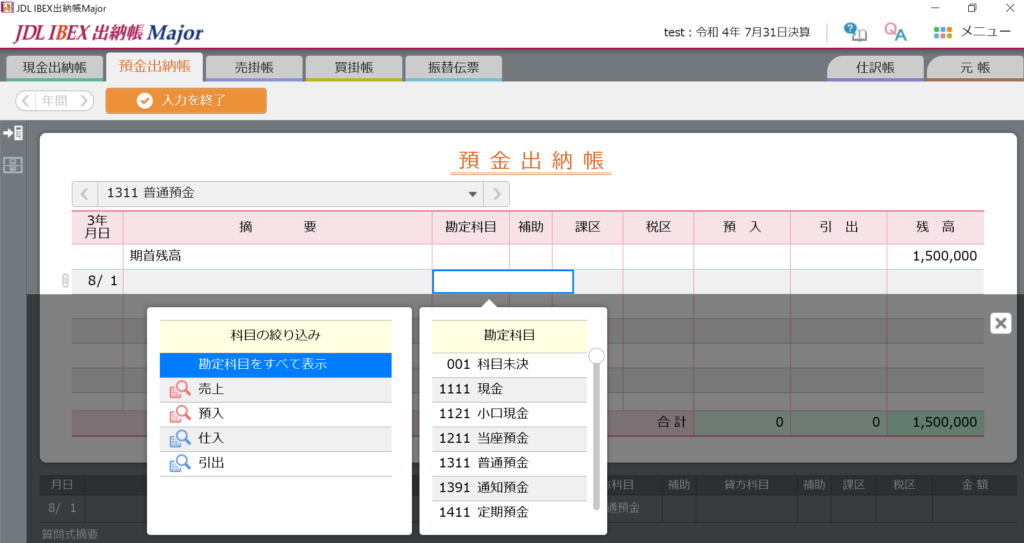
Task: Click the paperclip attachment icon on 8/1 row
Action: pyautogui.click(x=65, y=281)
